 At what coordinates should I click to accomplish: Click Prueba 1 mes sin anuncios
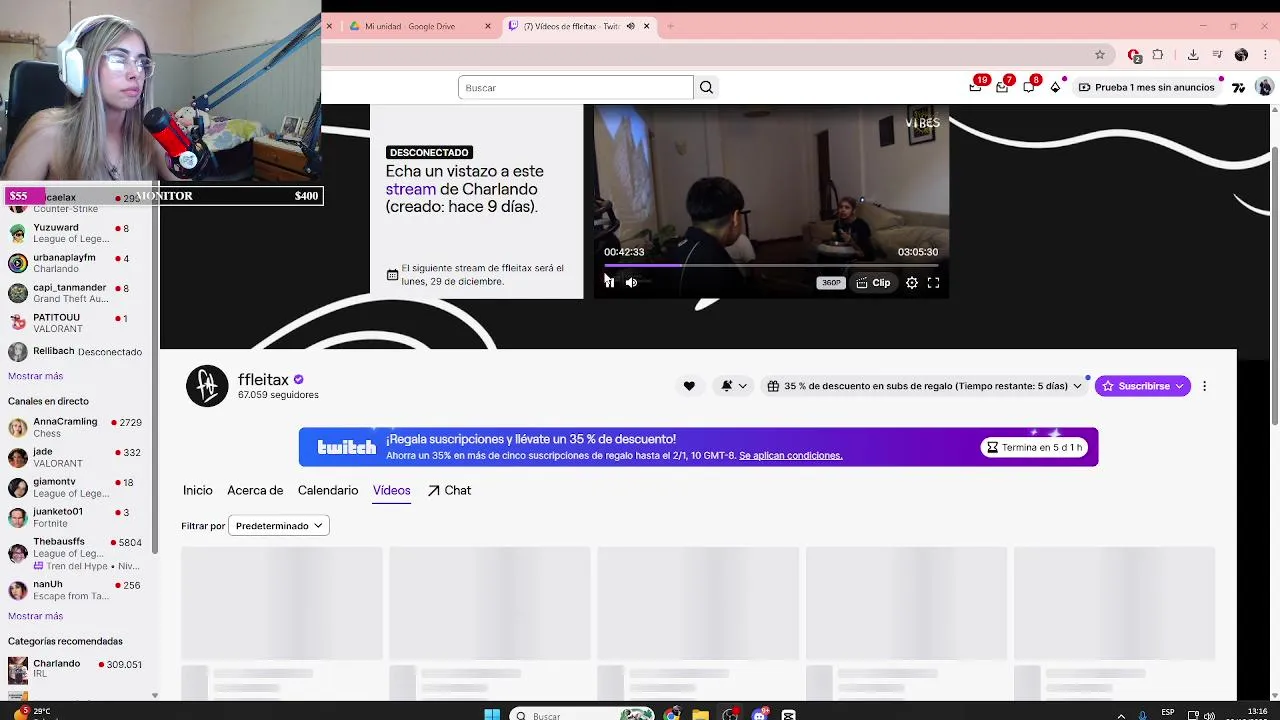1146,87
